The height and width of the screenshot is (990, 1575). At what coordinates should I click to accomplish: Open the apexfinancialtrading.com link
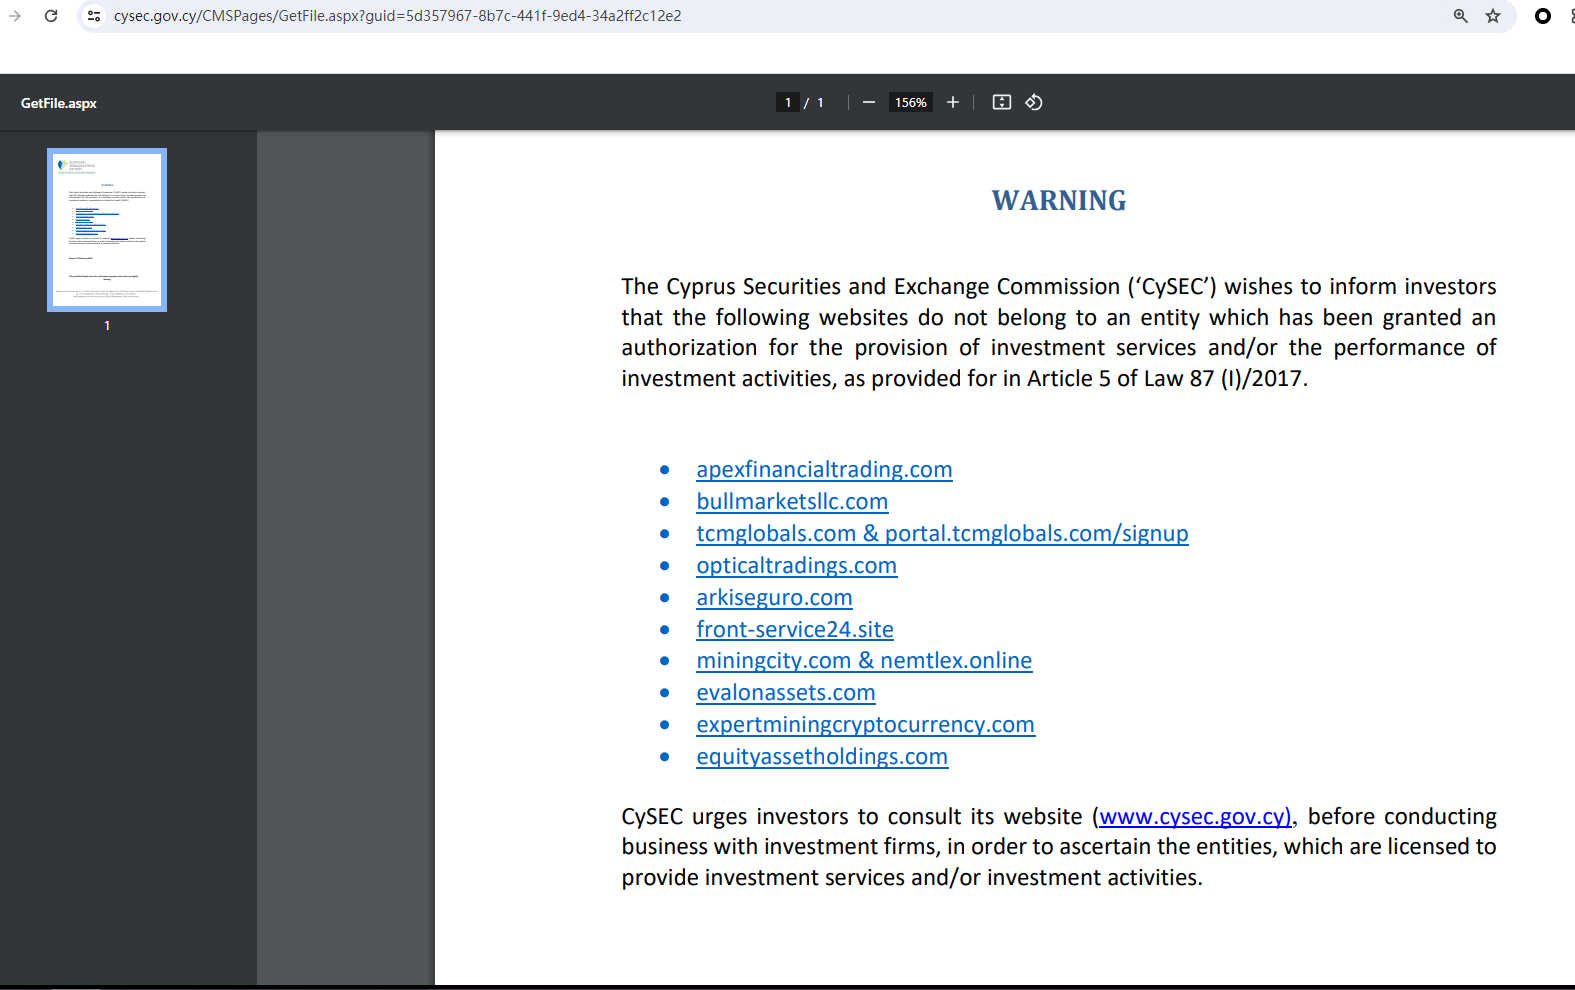tap(824, 470)
